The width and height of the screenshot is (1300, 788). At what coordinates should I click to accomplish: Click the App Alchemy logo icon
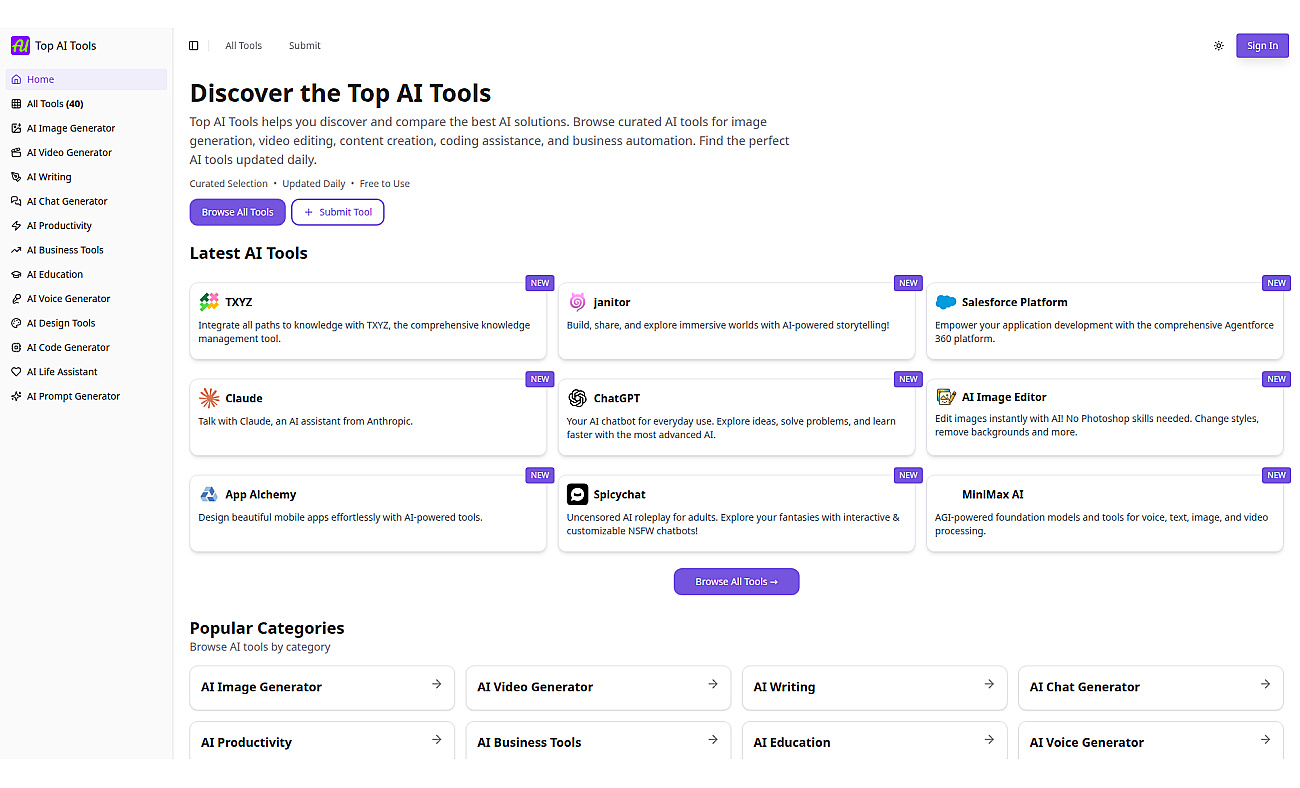tap(209, 494)
